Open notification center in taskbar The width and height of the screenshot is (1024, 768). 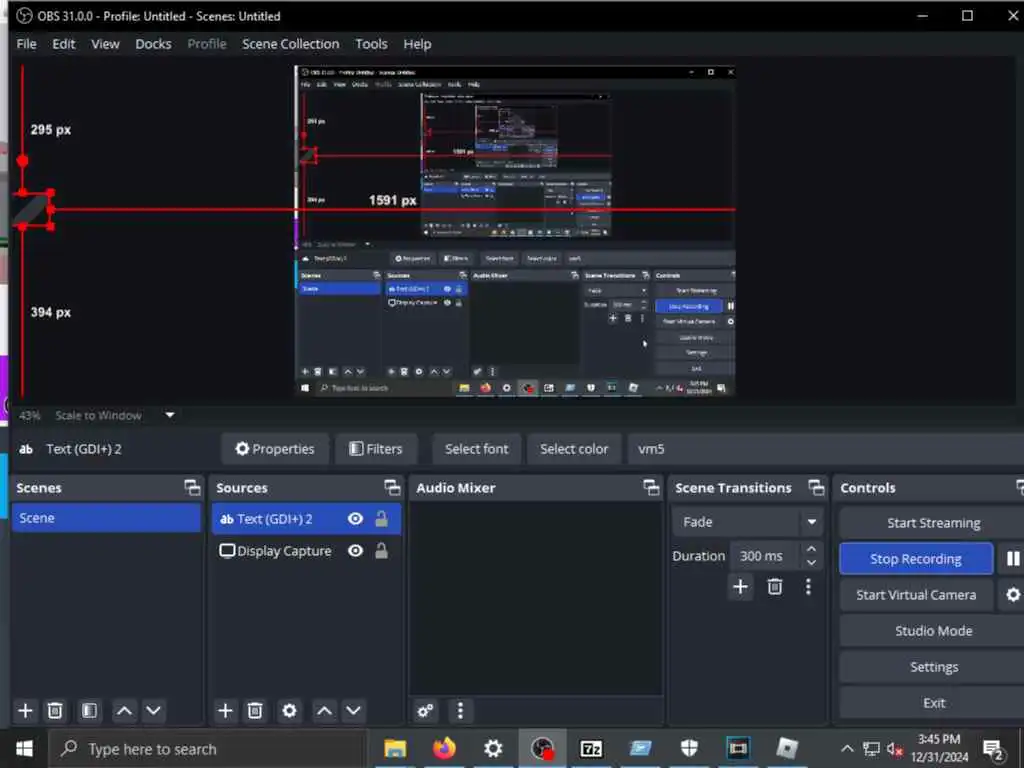pos(993,748)
